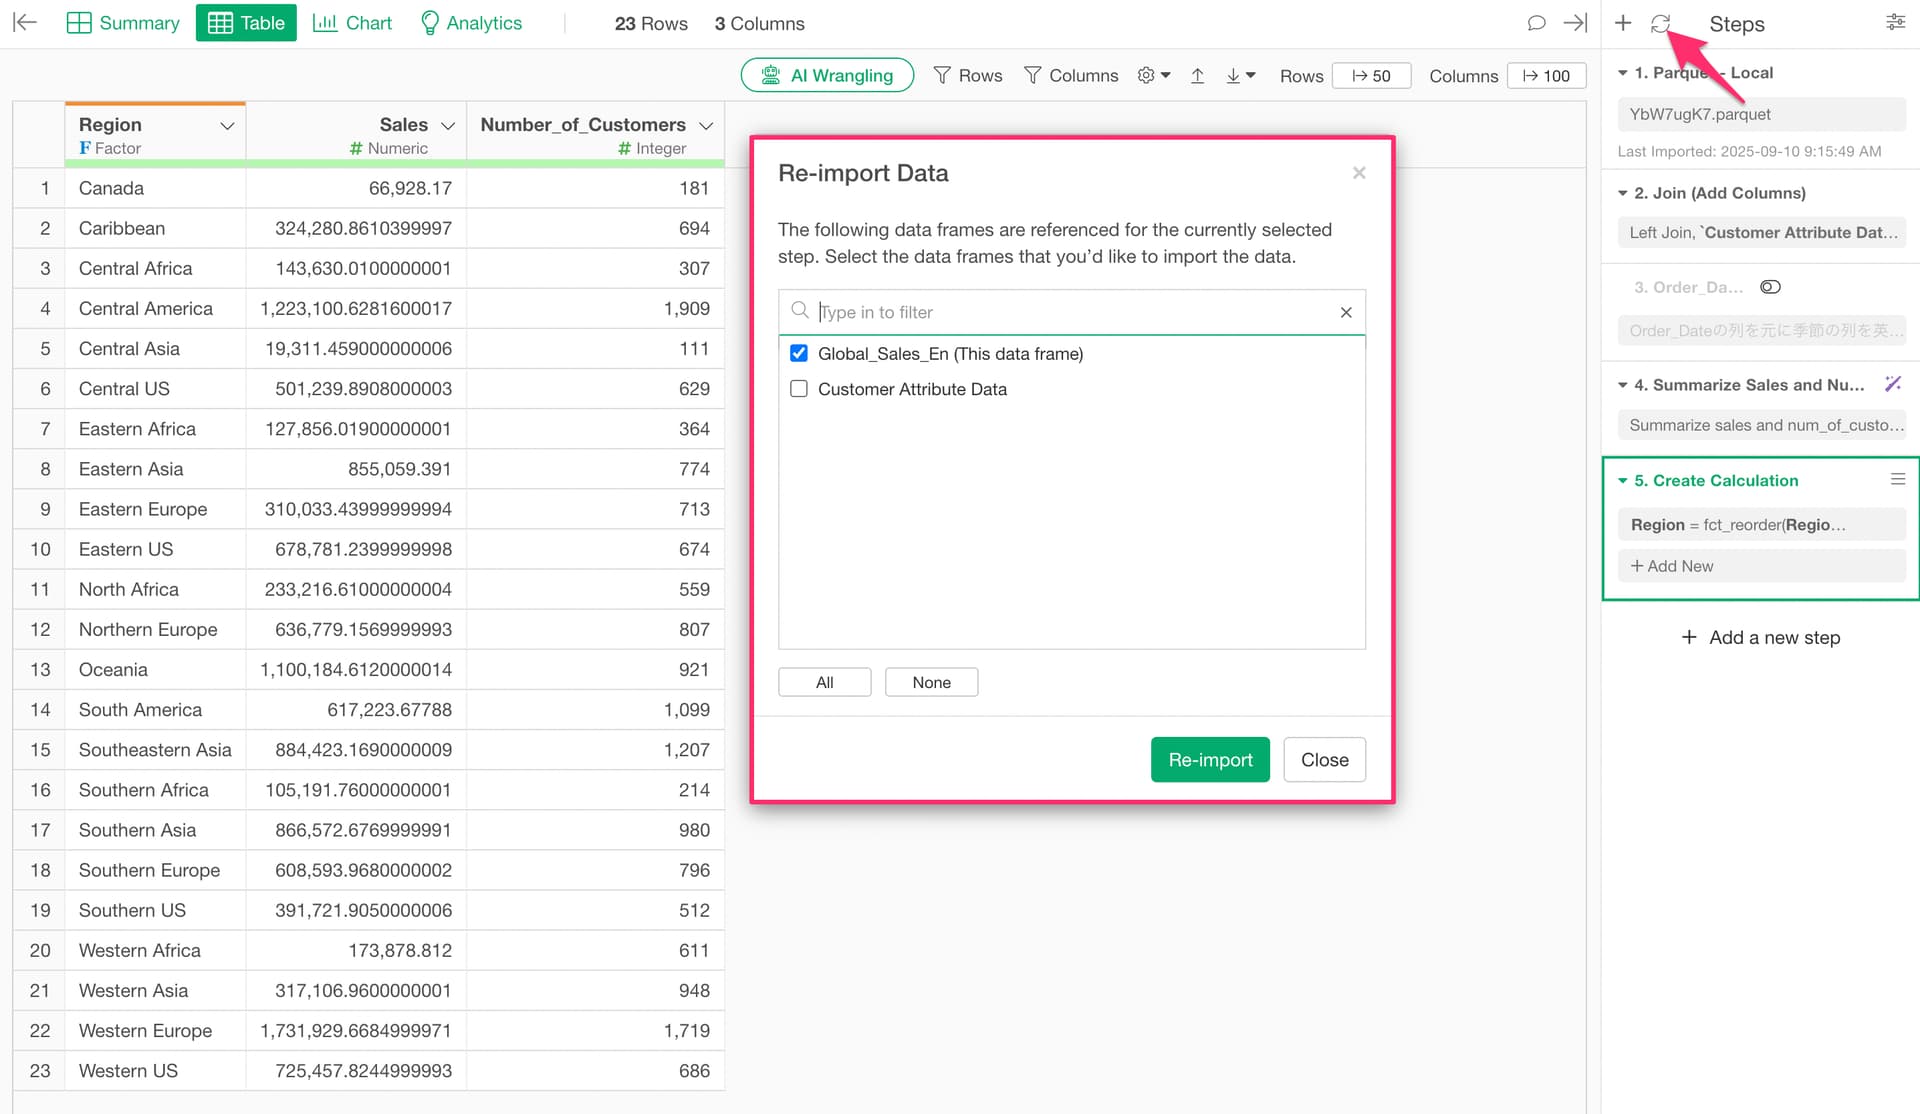Check the Customer Attribute Data checkbox
This screenshot has height=1114, width=1920.
tap(799, 389)
